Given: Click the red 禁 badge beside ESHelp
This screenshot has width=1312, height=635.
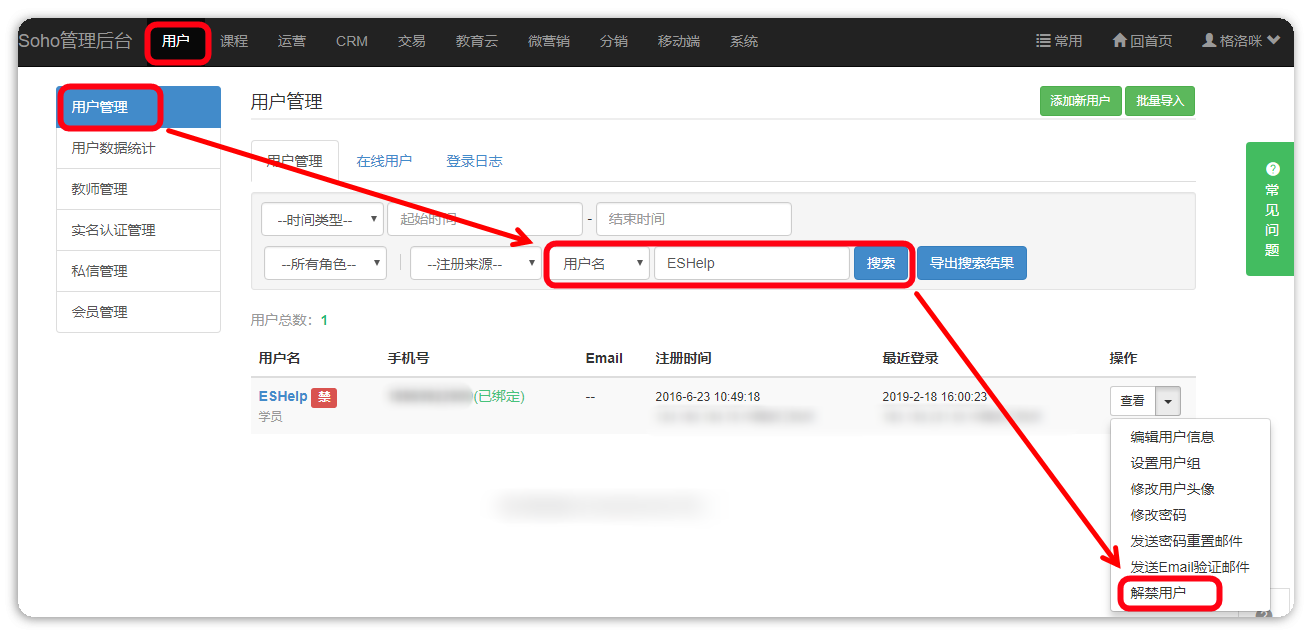Looking at the screenshot, I should (x=324, y=397).
